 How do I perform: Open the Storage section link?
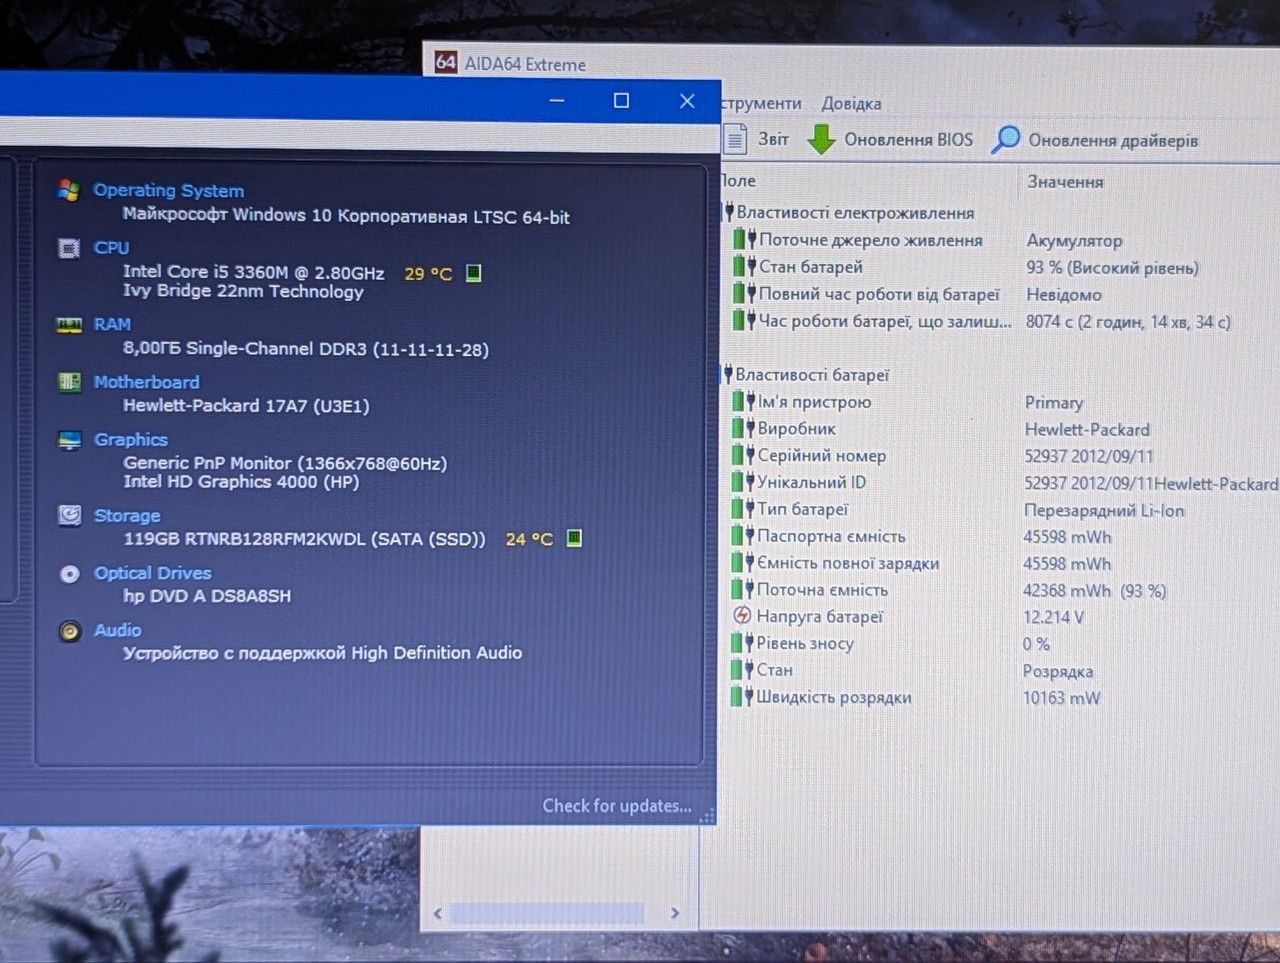tap(127, 516)
